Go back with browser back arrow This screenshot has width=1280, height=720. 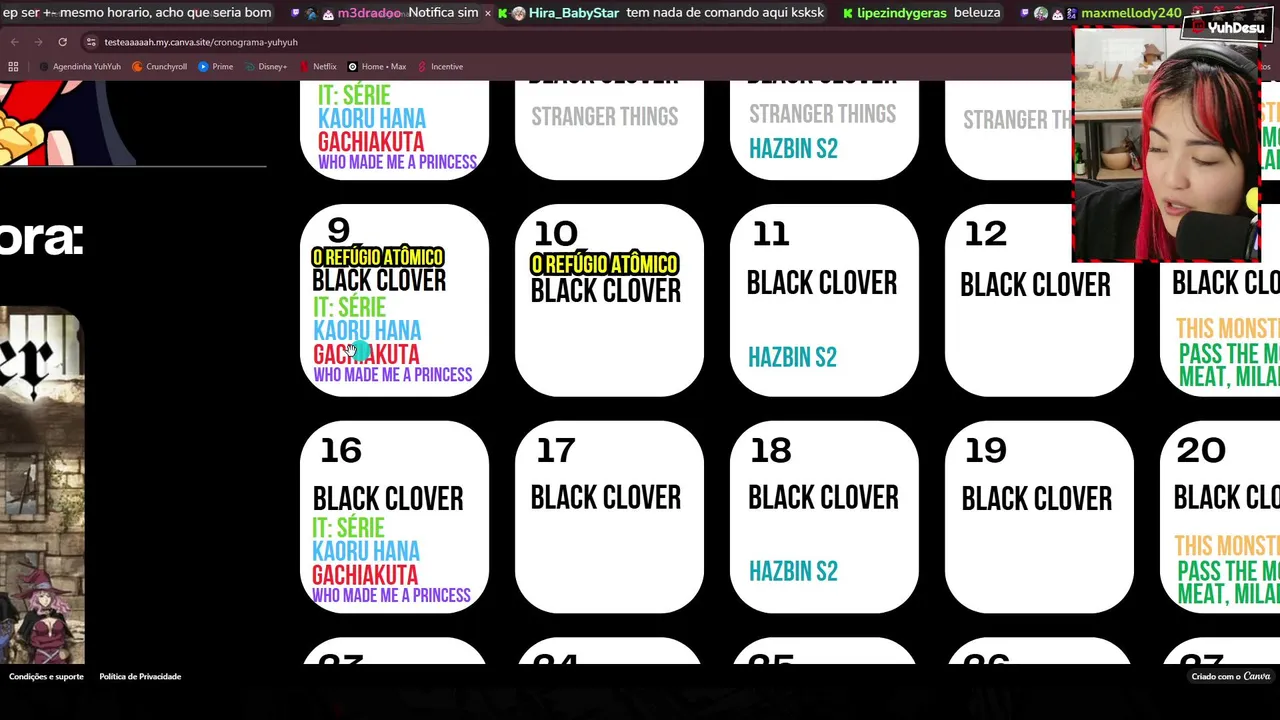[x=14, y=42]
